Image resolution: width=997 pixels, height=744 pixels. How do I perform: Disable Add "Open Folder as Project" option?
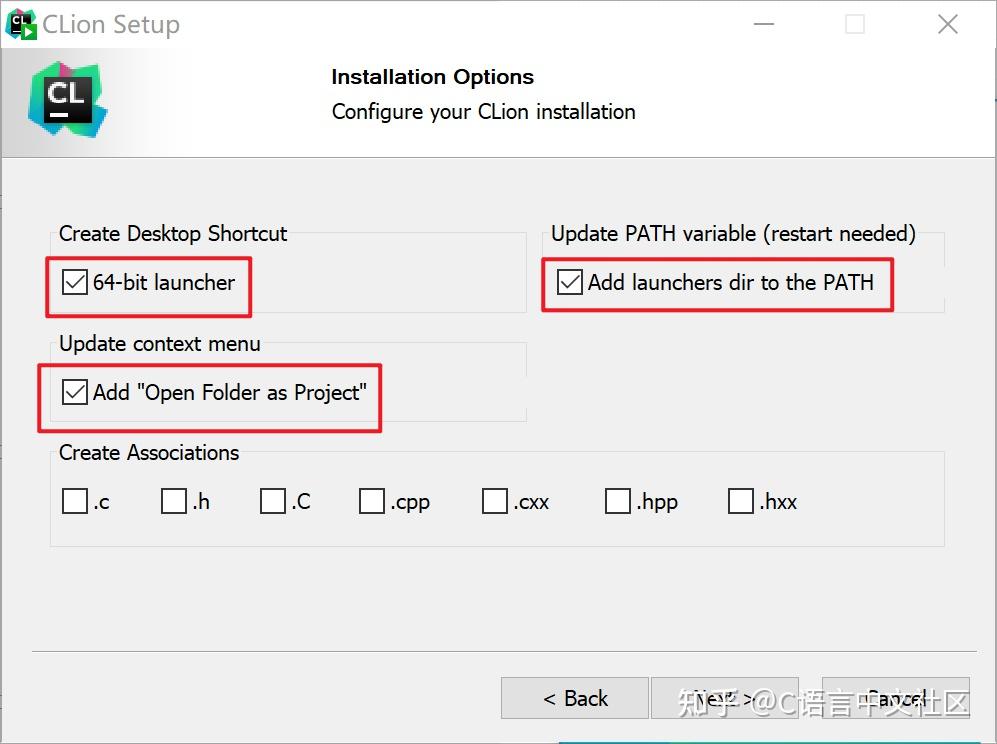[75, 393]
